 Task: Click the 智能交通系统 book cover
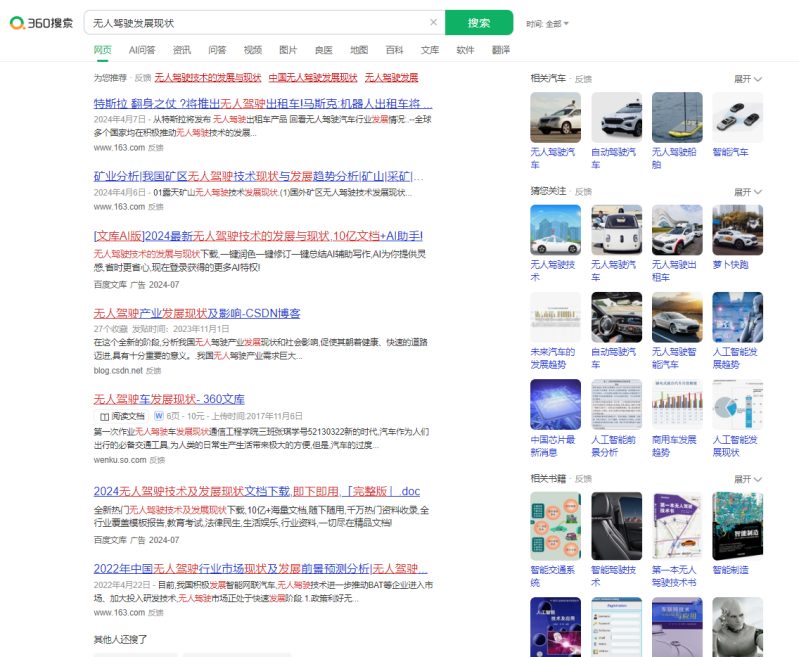tap(555, 526)
